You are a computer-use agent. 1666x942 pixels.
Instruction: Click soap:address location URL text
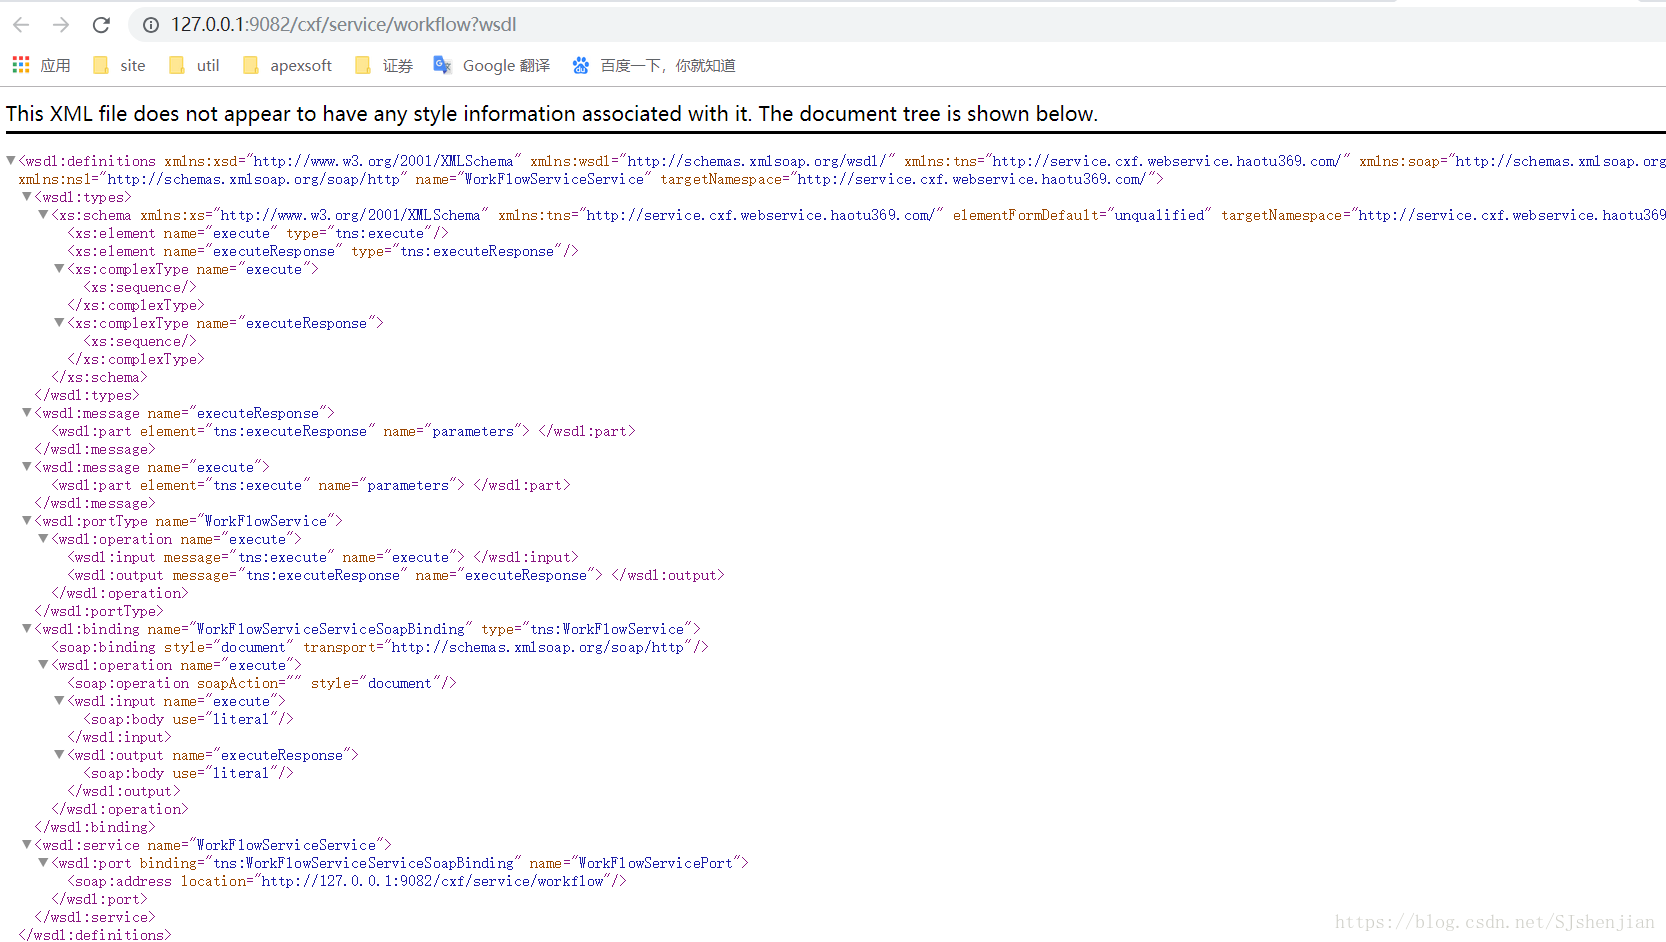click(433, 881)
